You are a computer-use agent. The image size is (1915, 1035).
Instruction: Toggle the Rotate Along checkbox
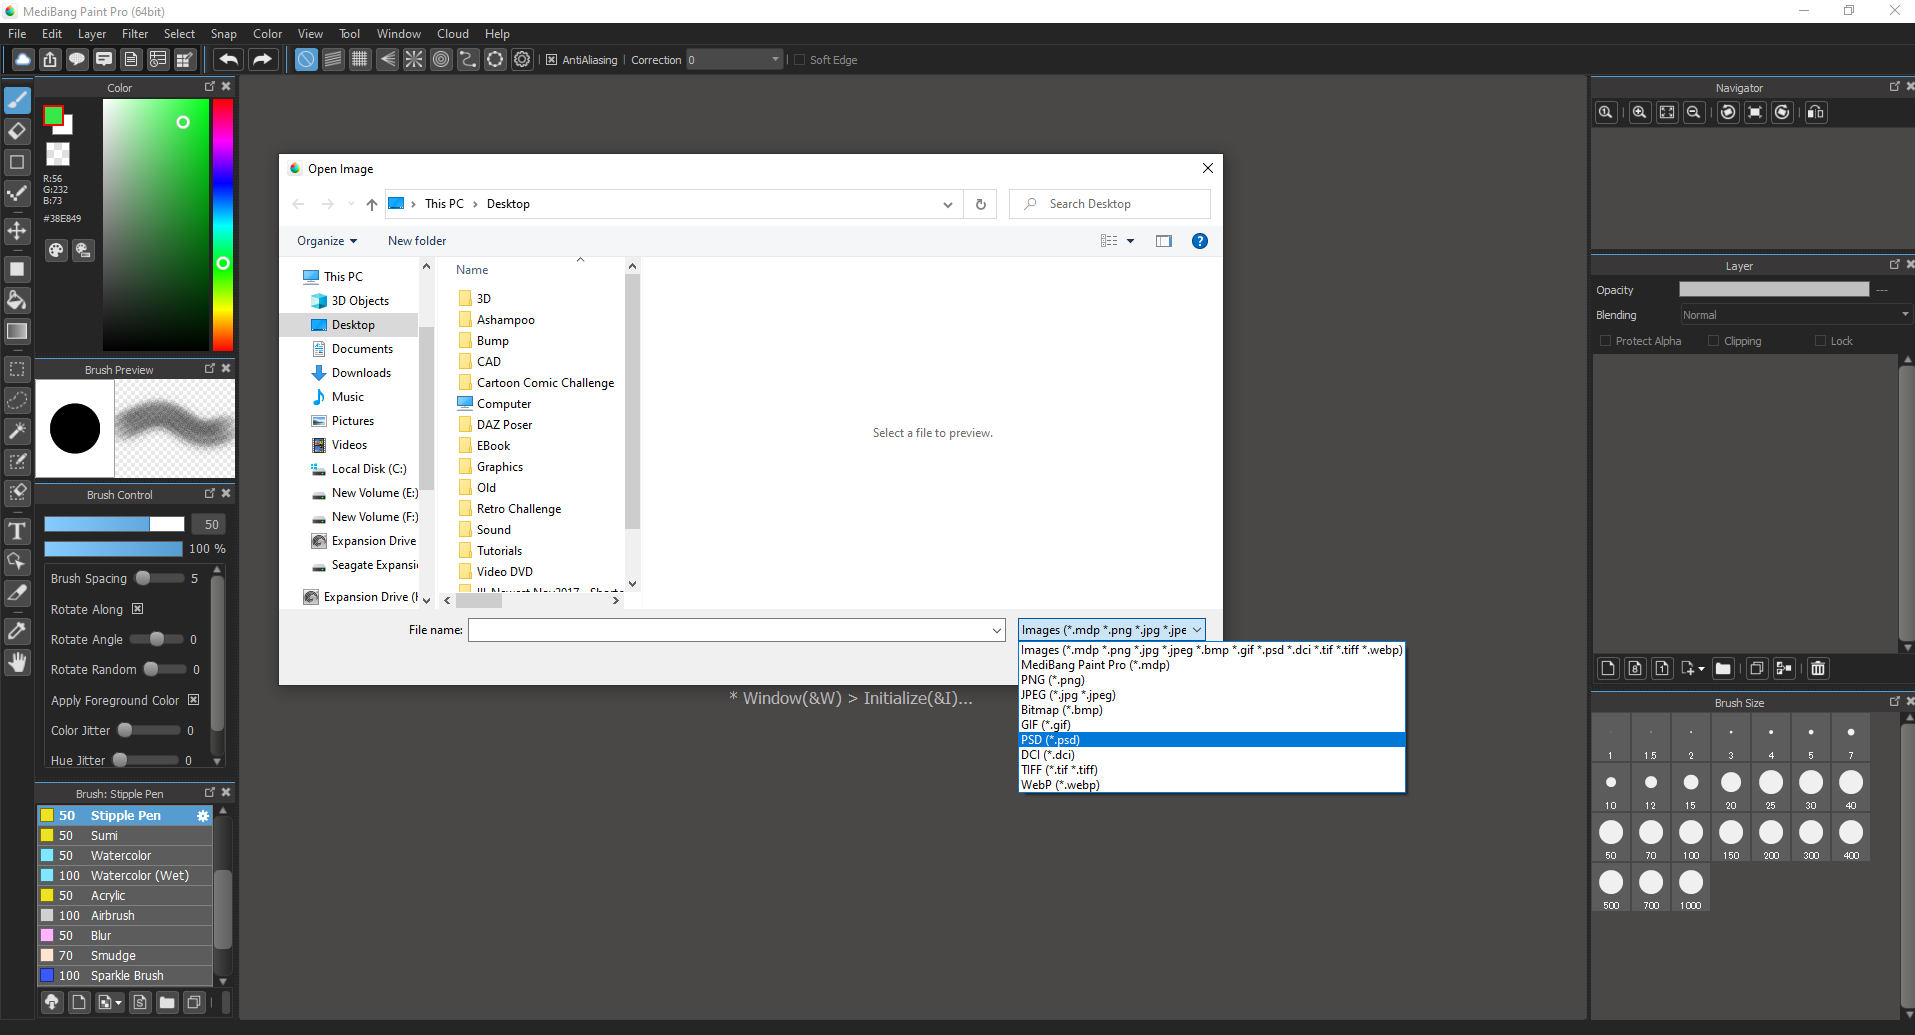click(x=138, y=609)
